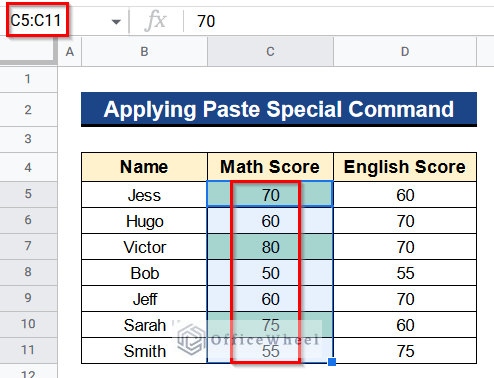494x378 pixels.
Task: Click the 'Name' header cell
Action: coord(144,167)
